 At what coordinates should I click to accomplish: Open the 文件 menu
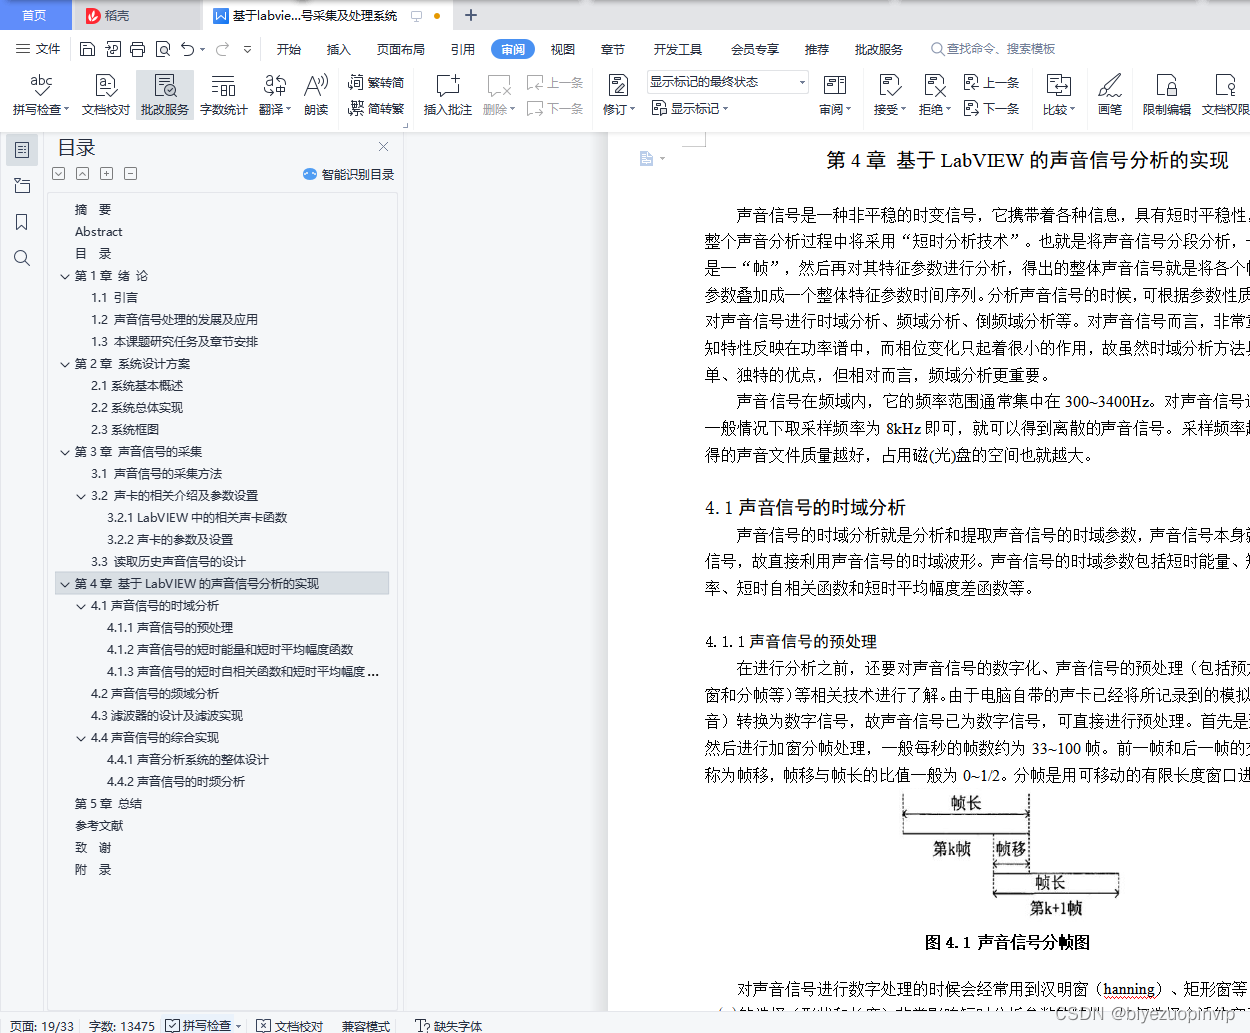(38, 49)
